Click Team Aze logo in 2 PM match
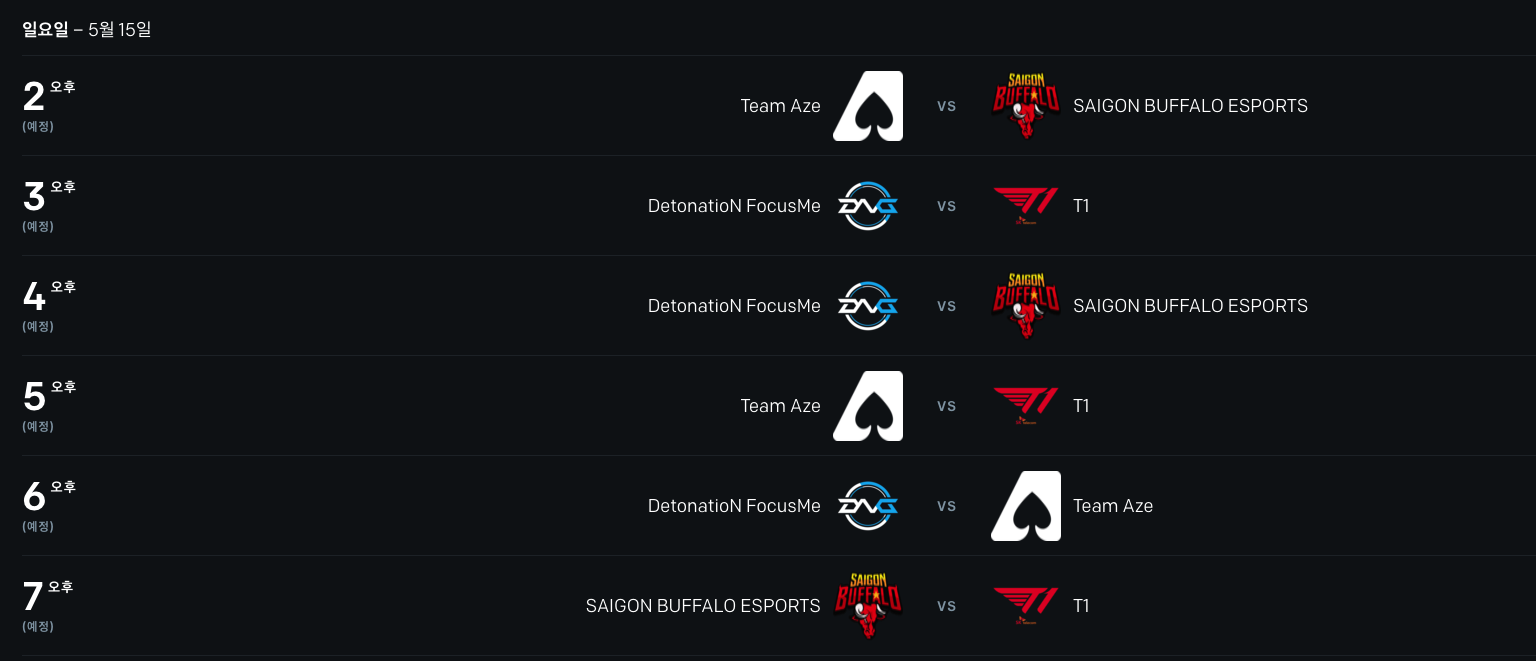The height and width of the screenshot is (661, 1536). (x=868, y=106)
